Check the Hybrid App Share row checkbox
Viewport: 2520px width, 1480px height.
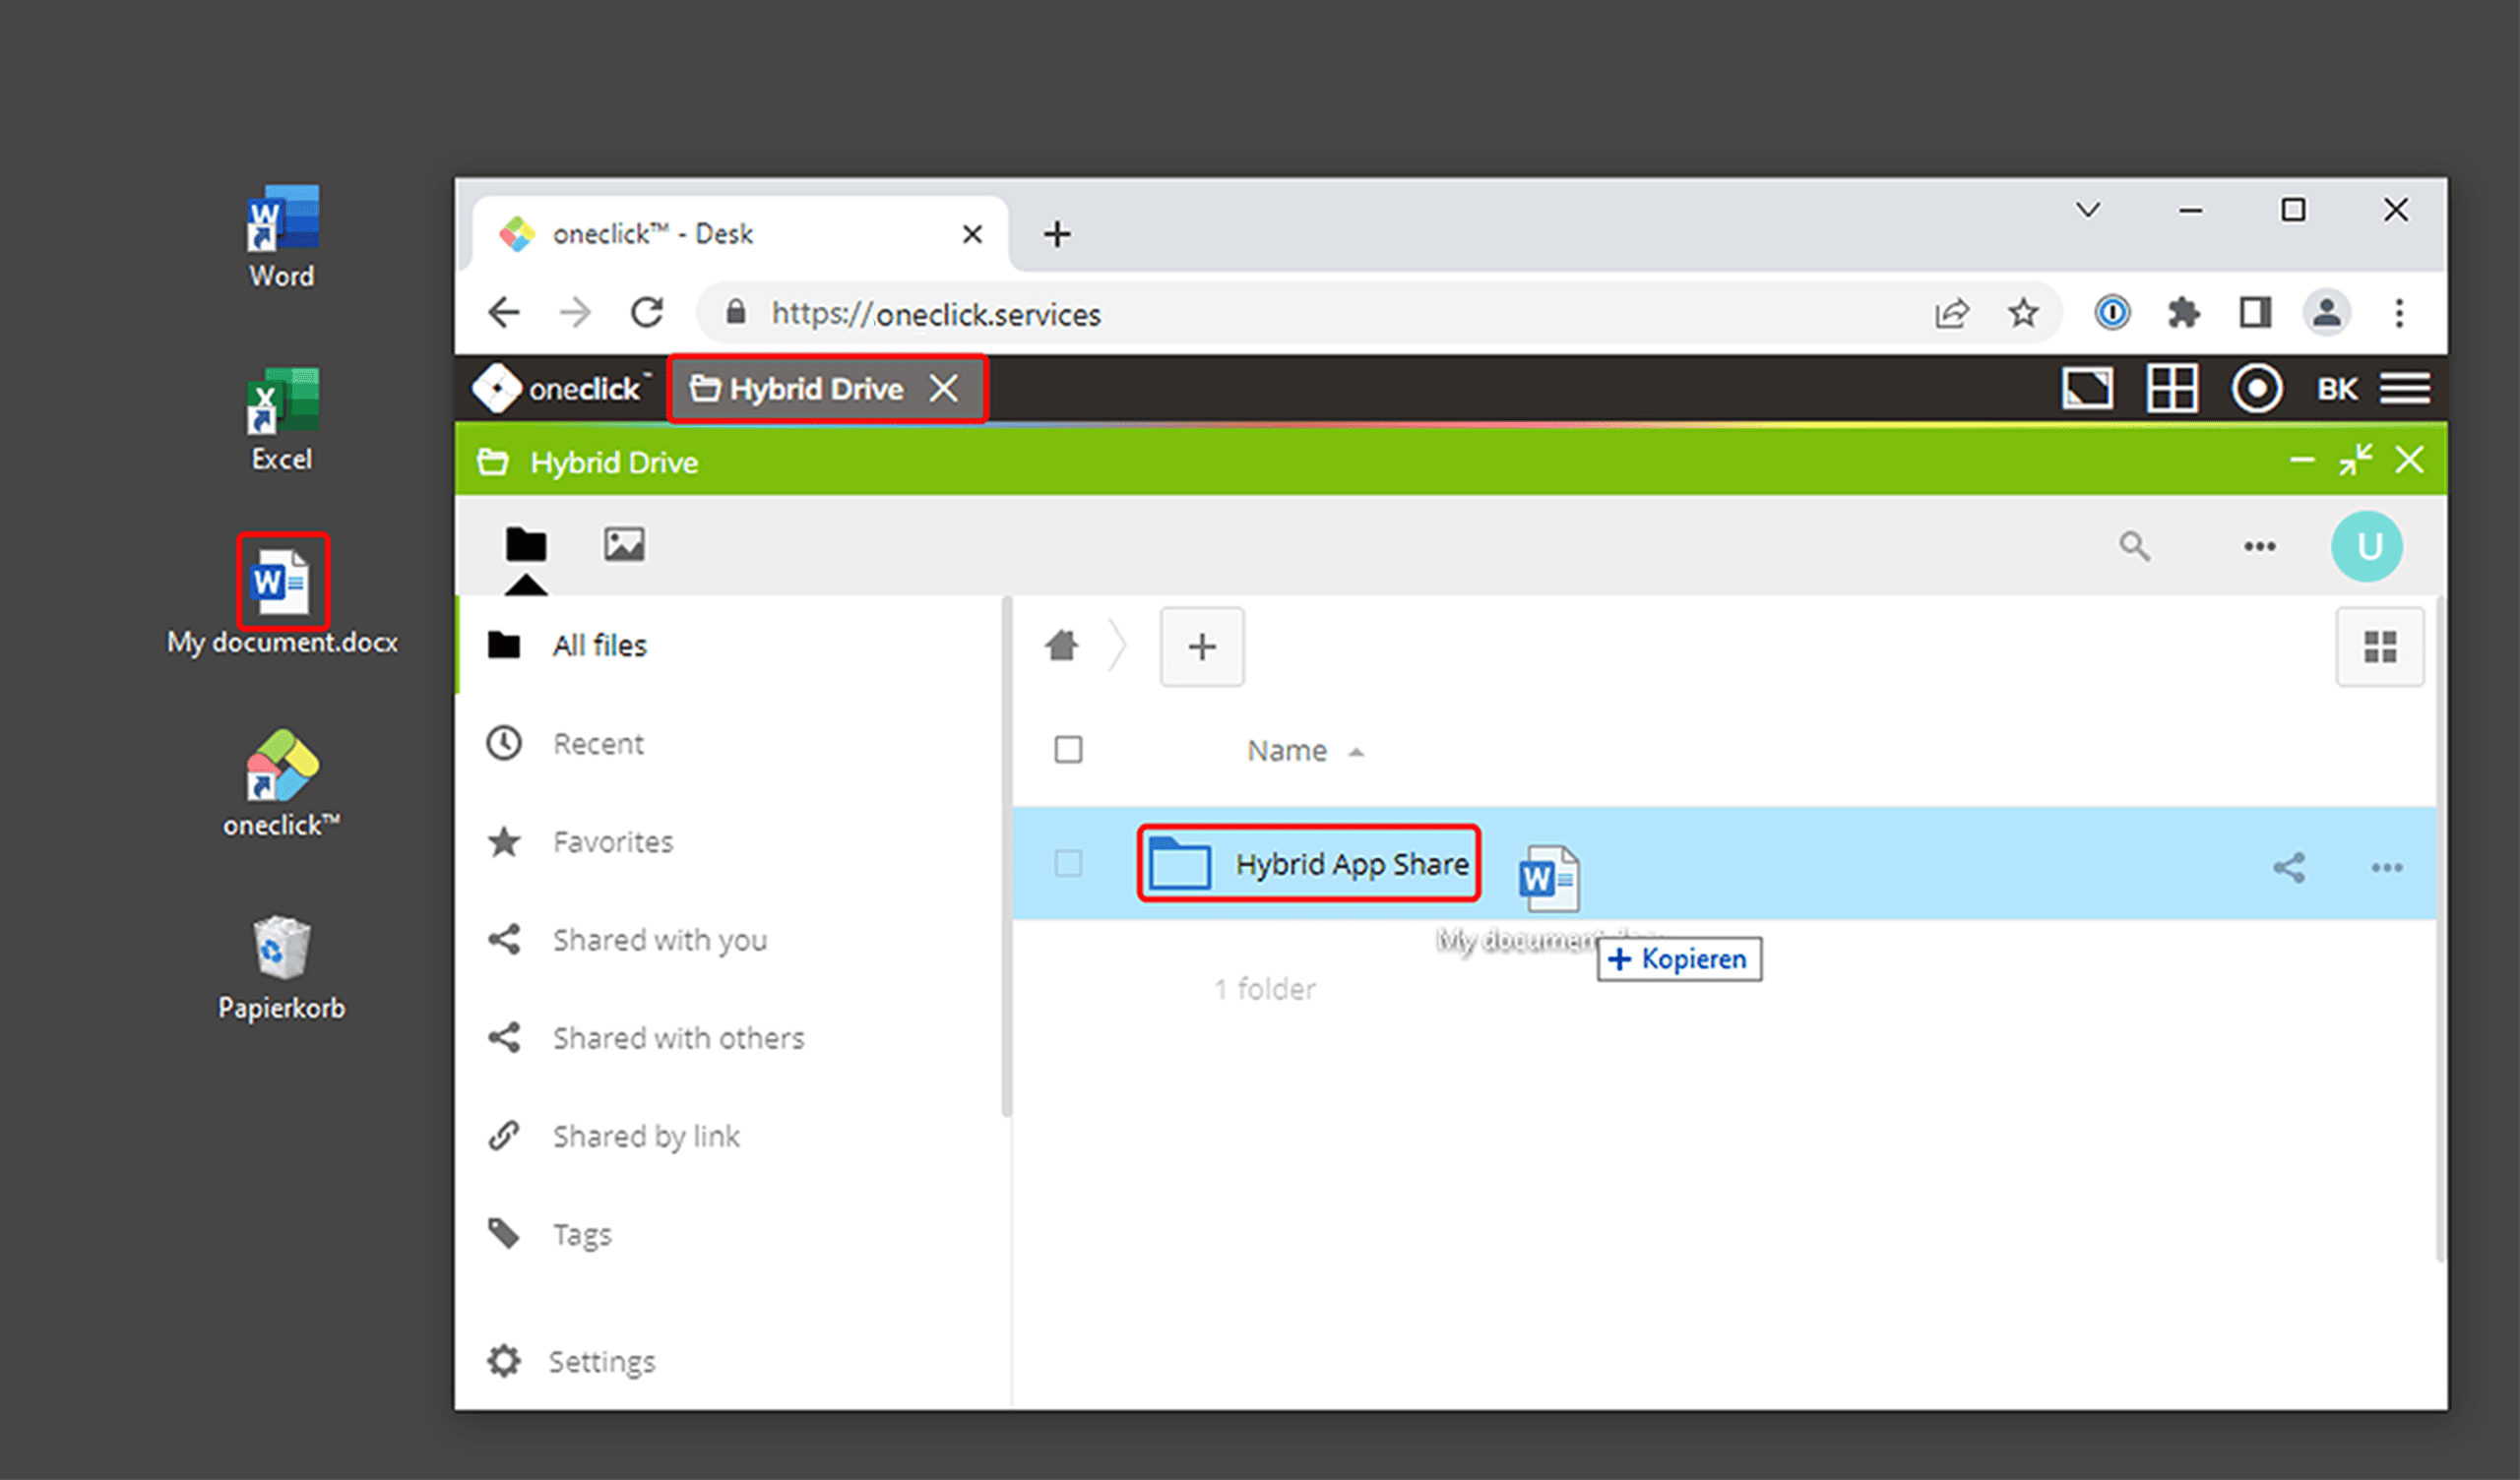pos(1068,863)
